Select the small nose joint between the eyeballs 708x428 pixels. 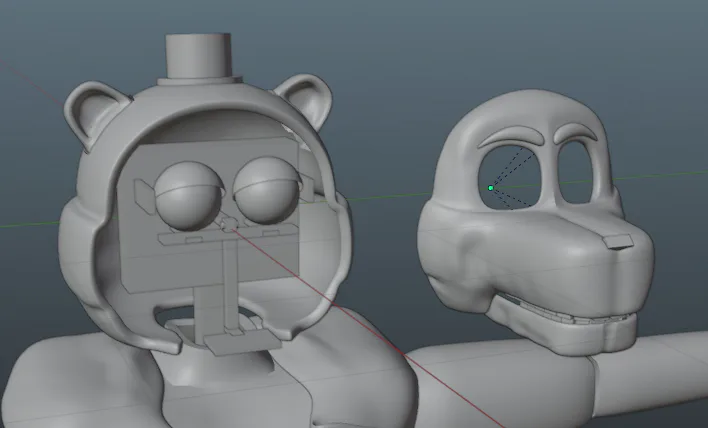[228, 223]
